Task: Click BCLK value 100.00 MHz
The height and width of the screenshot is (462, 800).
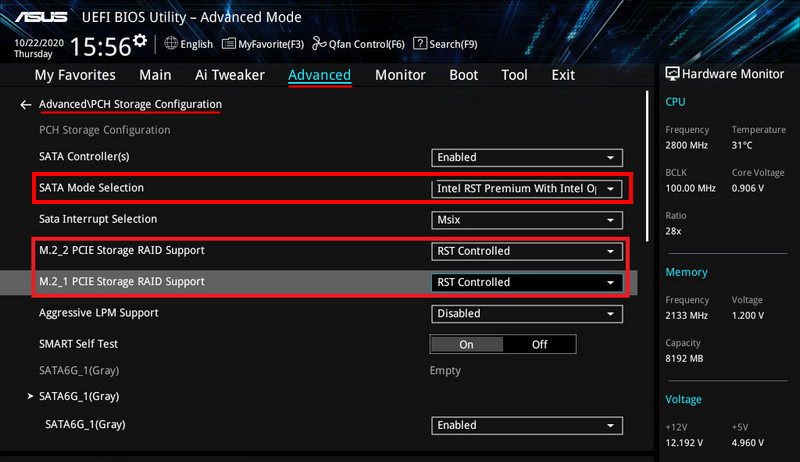Action: pos(690,188)
